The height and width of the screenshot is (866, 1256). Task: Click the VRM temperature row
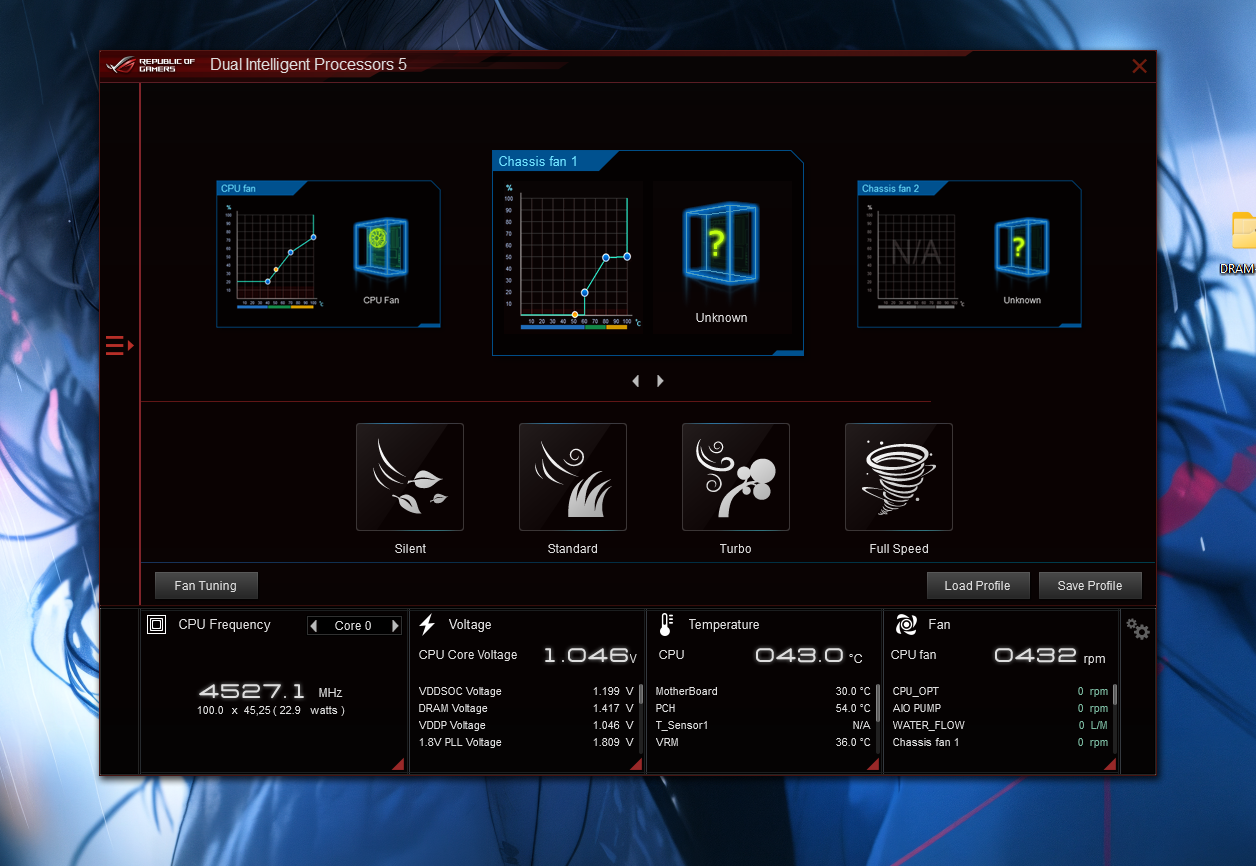coord(763,743)
